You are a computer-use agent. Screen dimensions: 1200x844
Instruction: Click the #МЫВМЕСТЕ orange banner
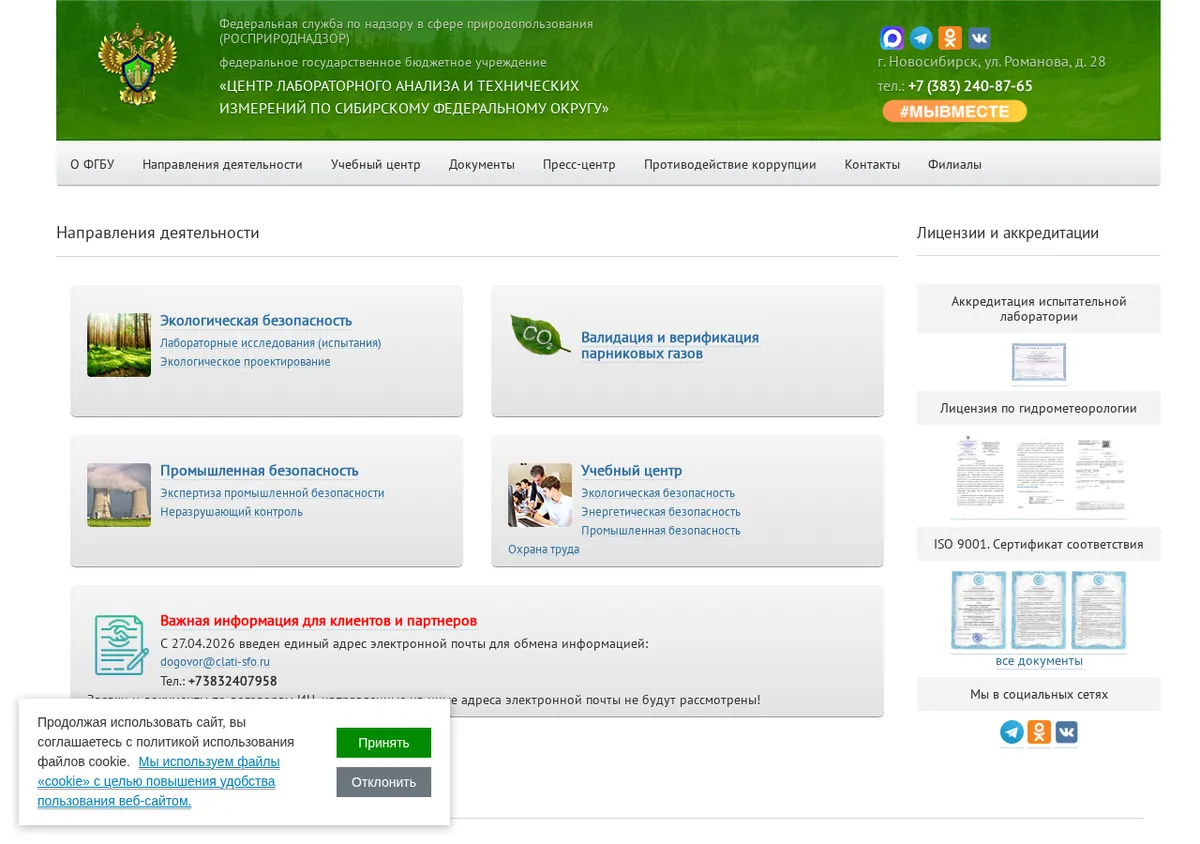(x=954, y=111)
